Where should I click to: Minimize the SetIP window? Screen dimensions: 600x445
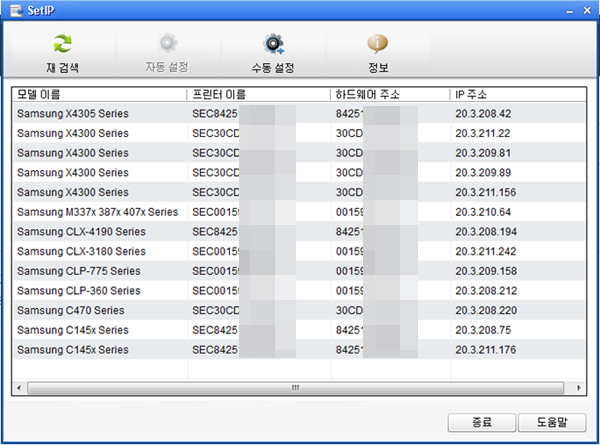click(570, 11)
